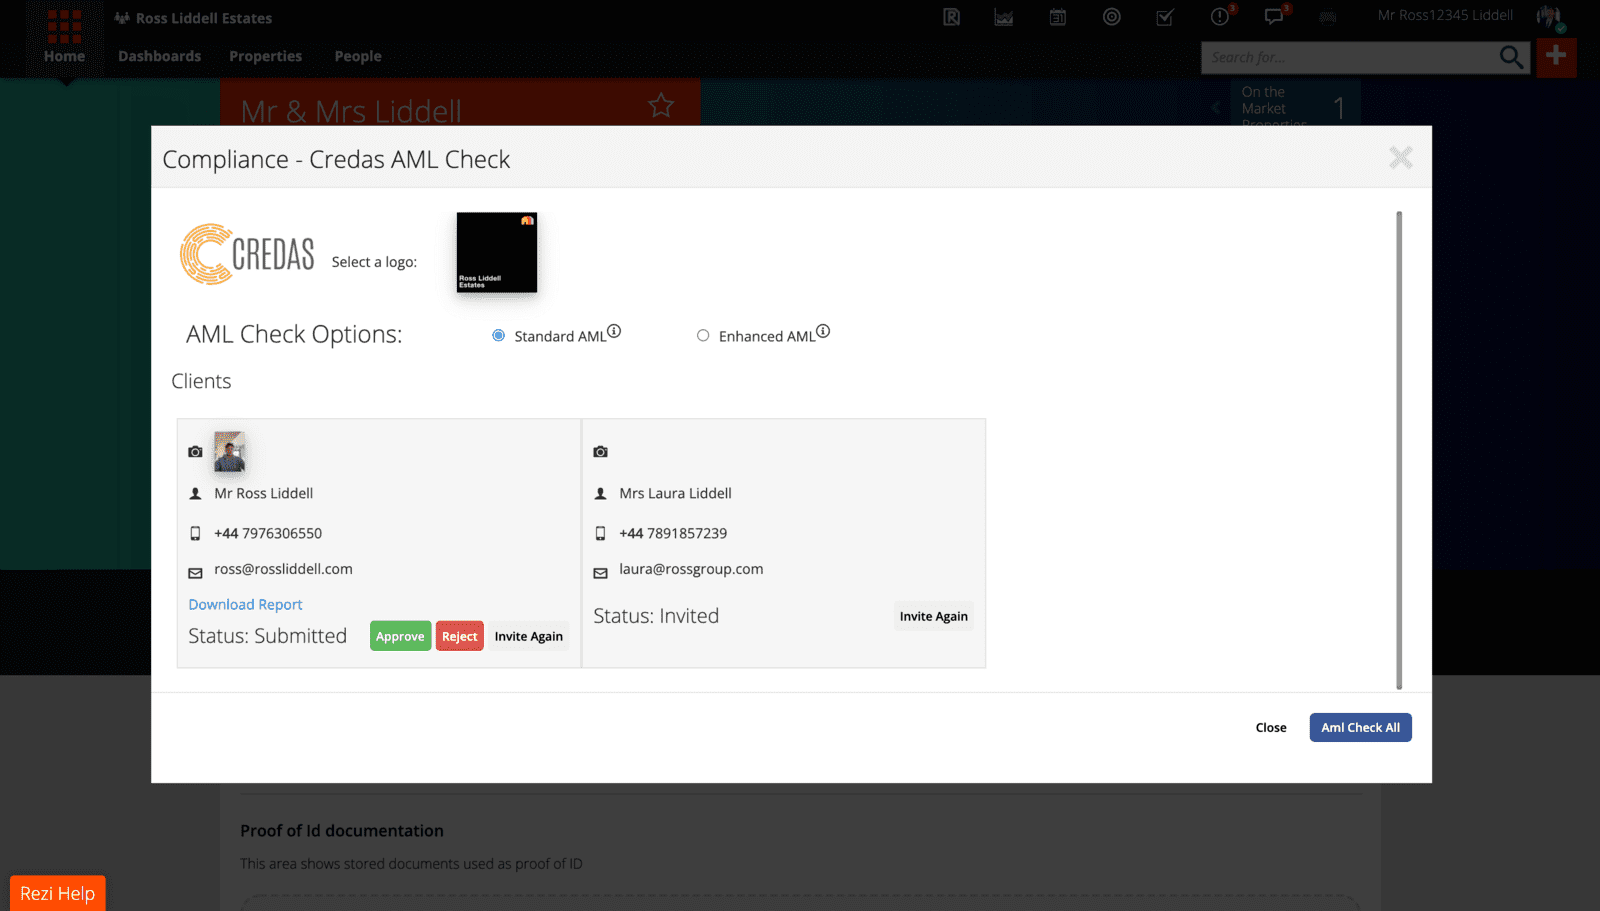The image size is (1600, 911).
Task: Click the user avatar in top bar
Action: click(1550, 17)
